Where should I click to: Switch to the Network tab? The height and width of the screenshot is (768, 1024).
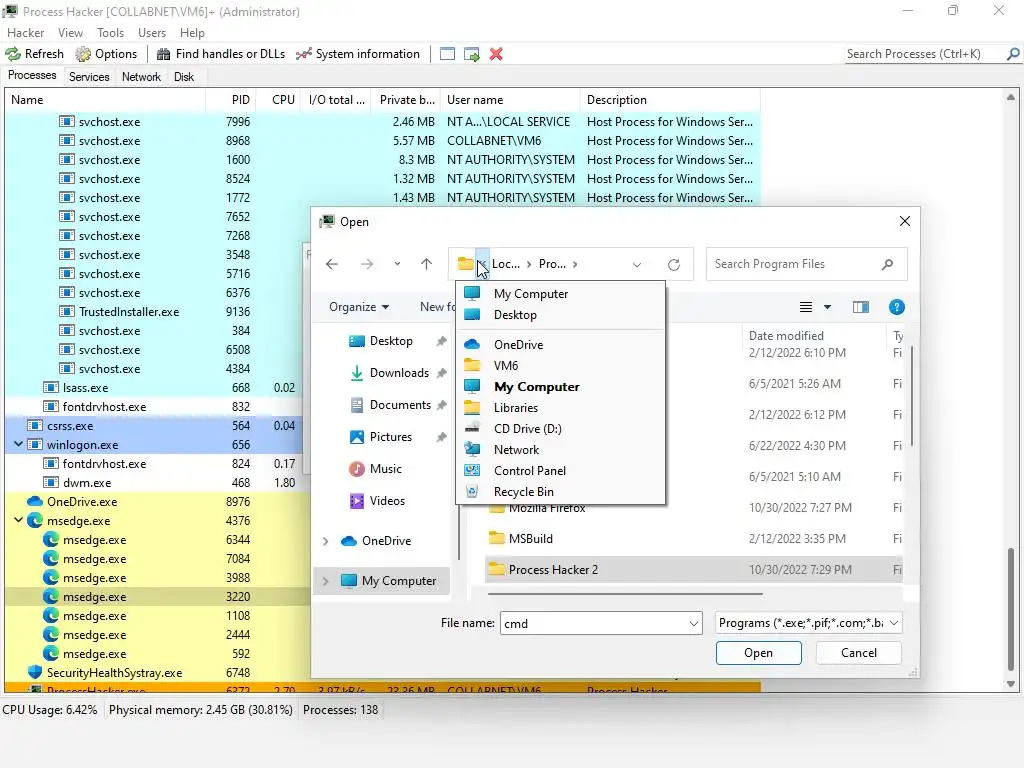click(141, 77)
